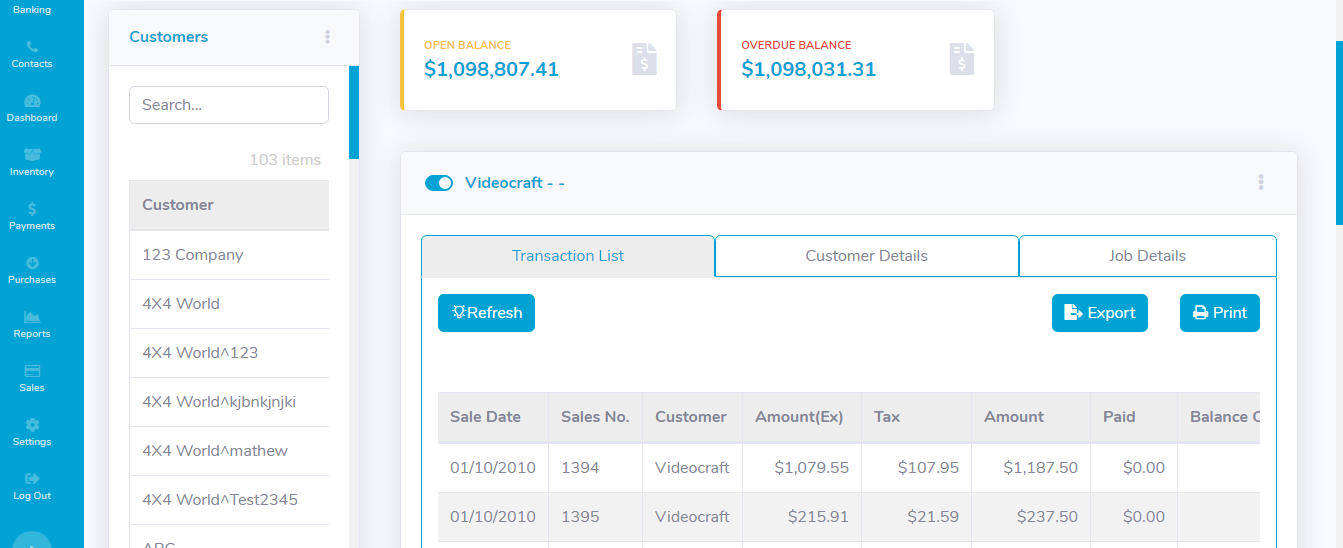The image size is (1343, 548).
Task: Focus the customer Search field
Action: 229,105
